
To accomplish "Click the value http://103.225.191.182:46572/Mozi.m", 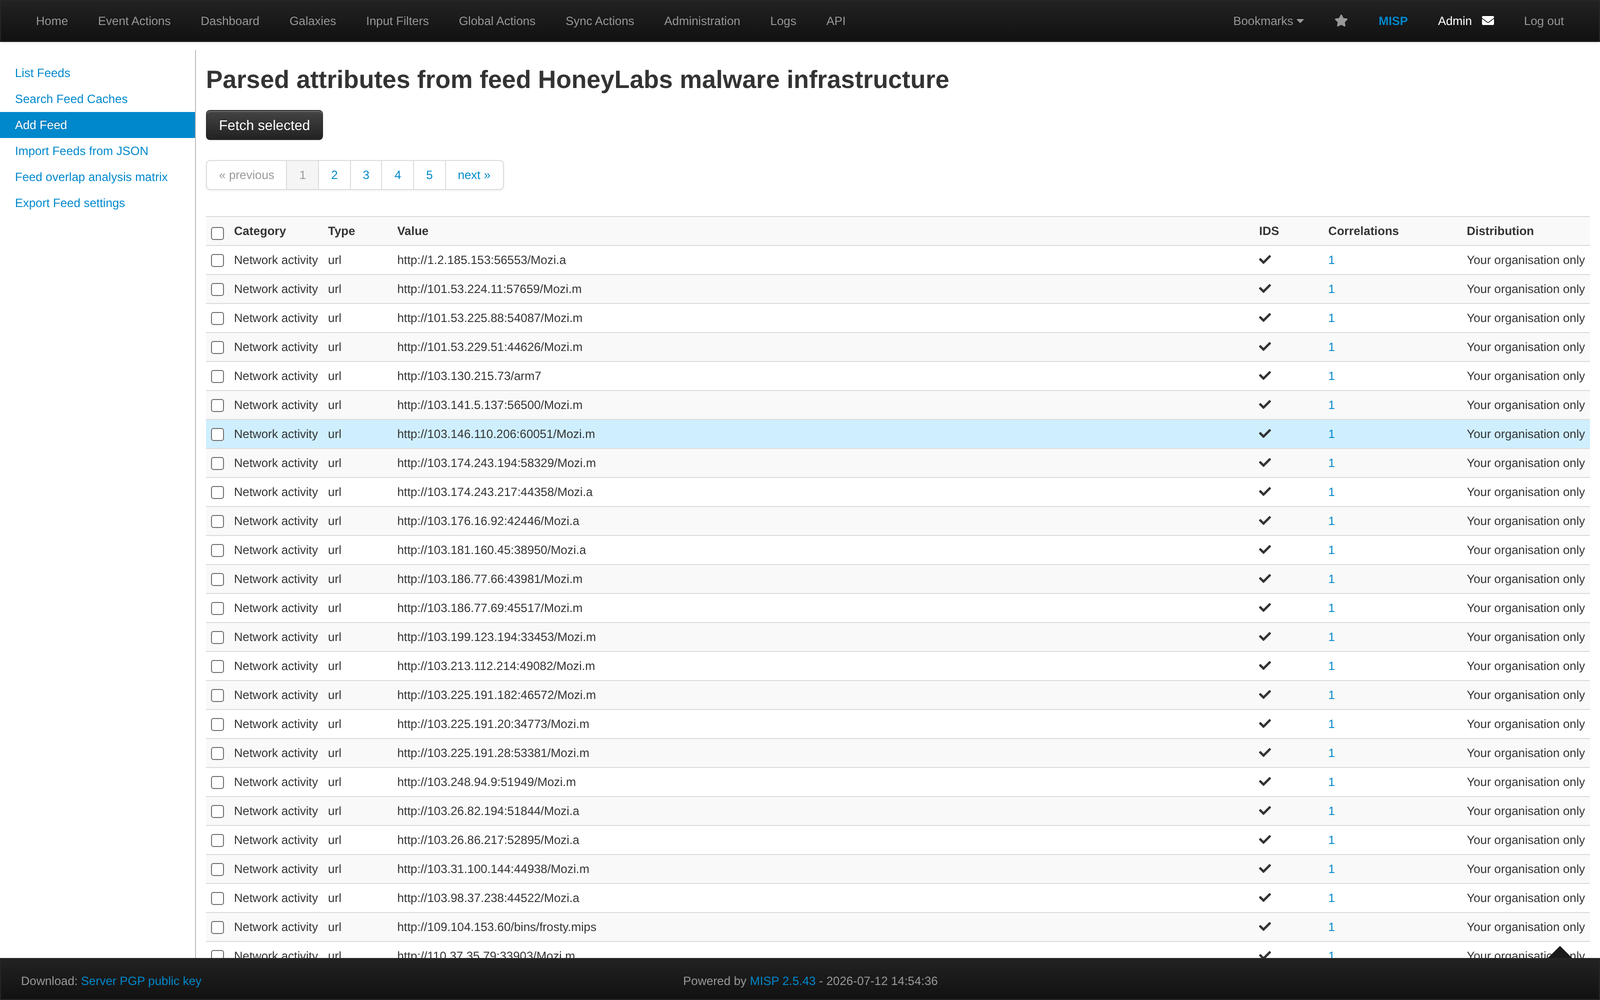I will tap(496, 695).
